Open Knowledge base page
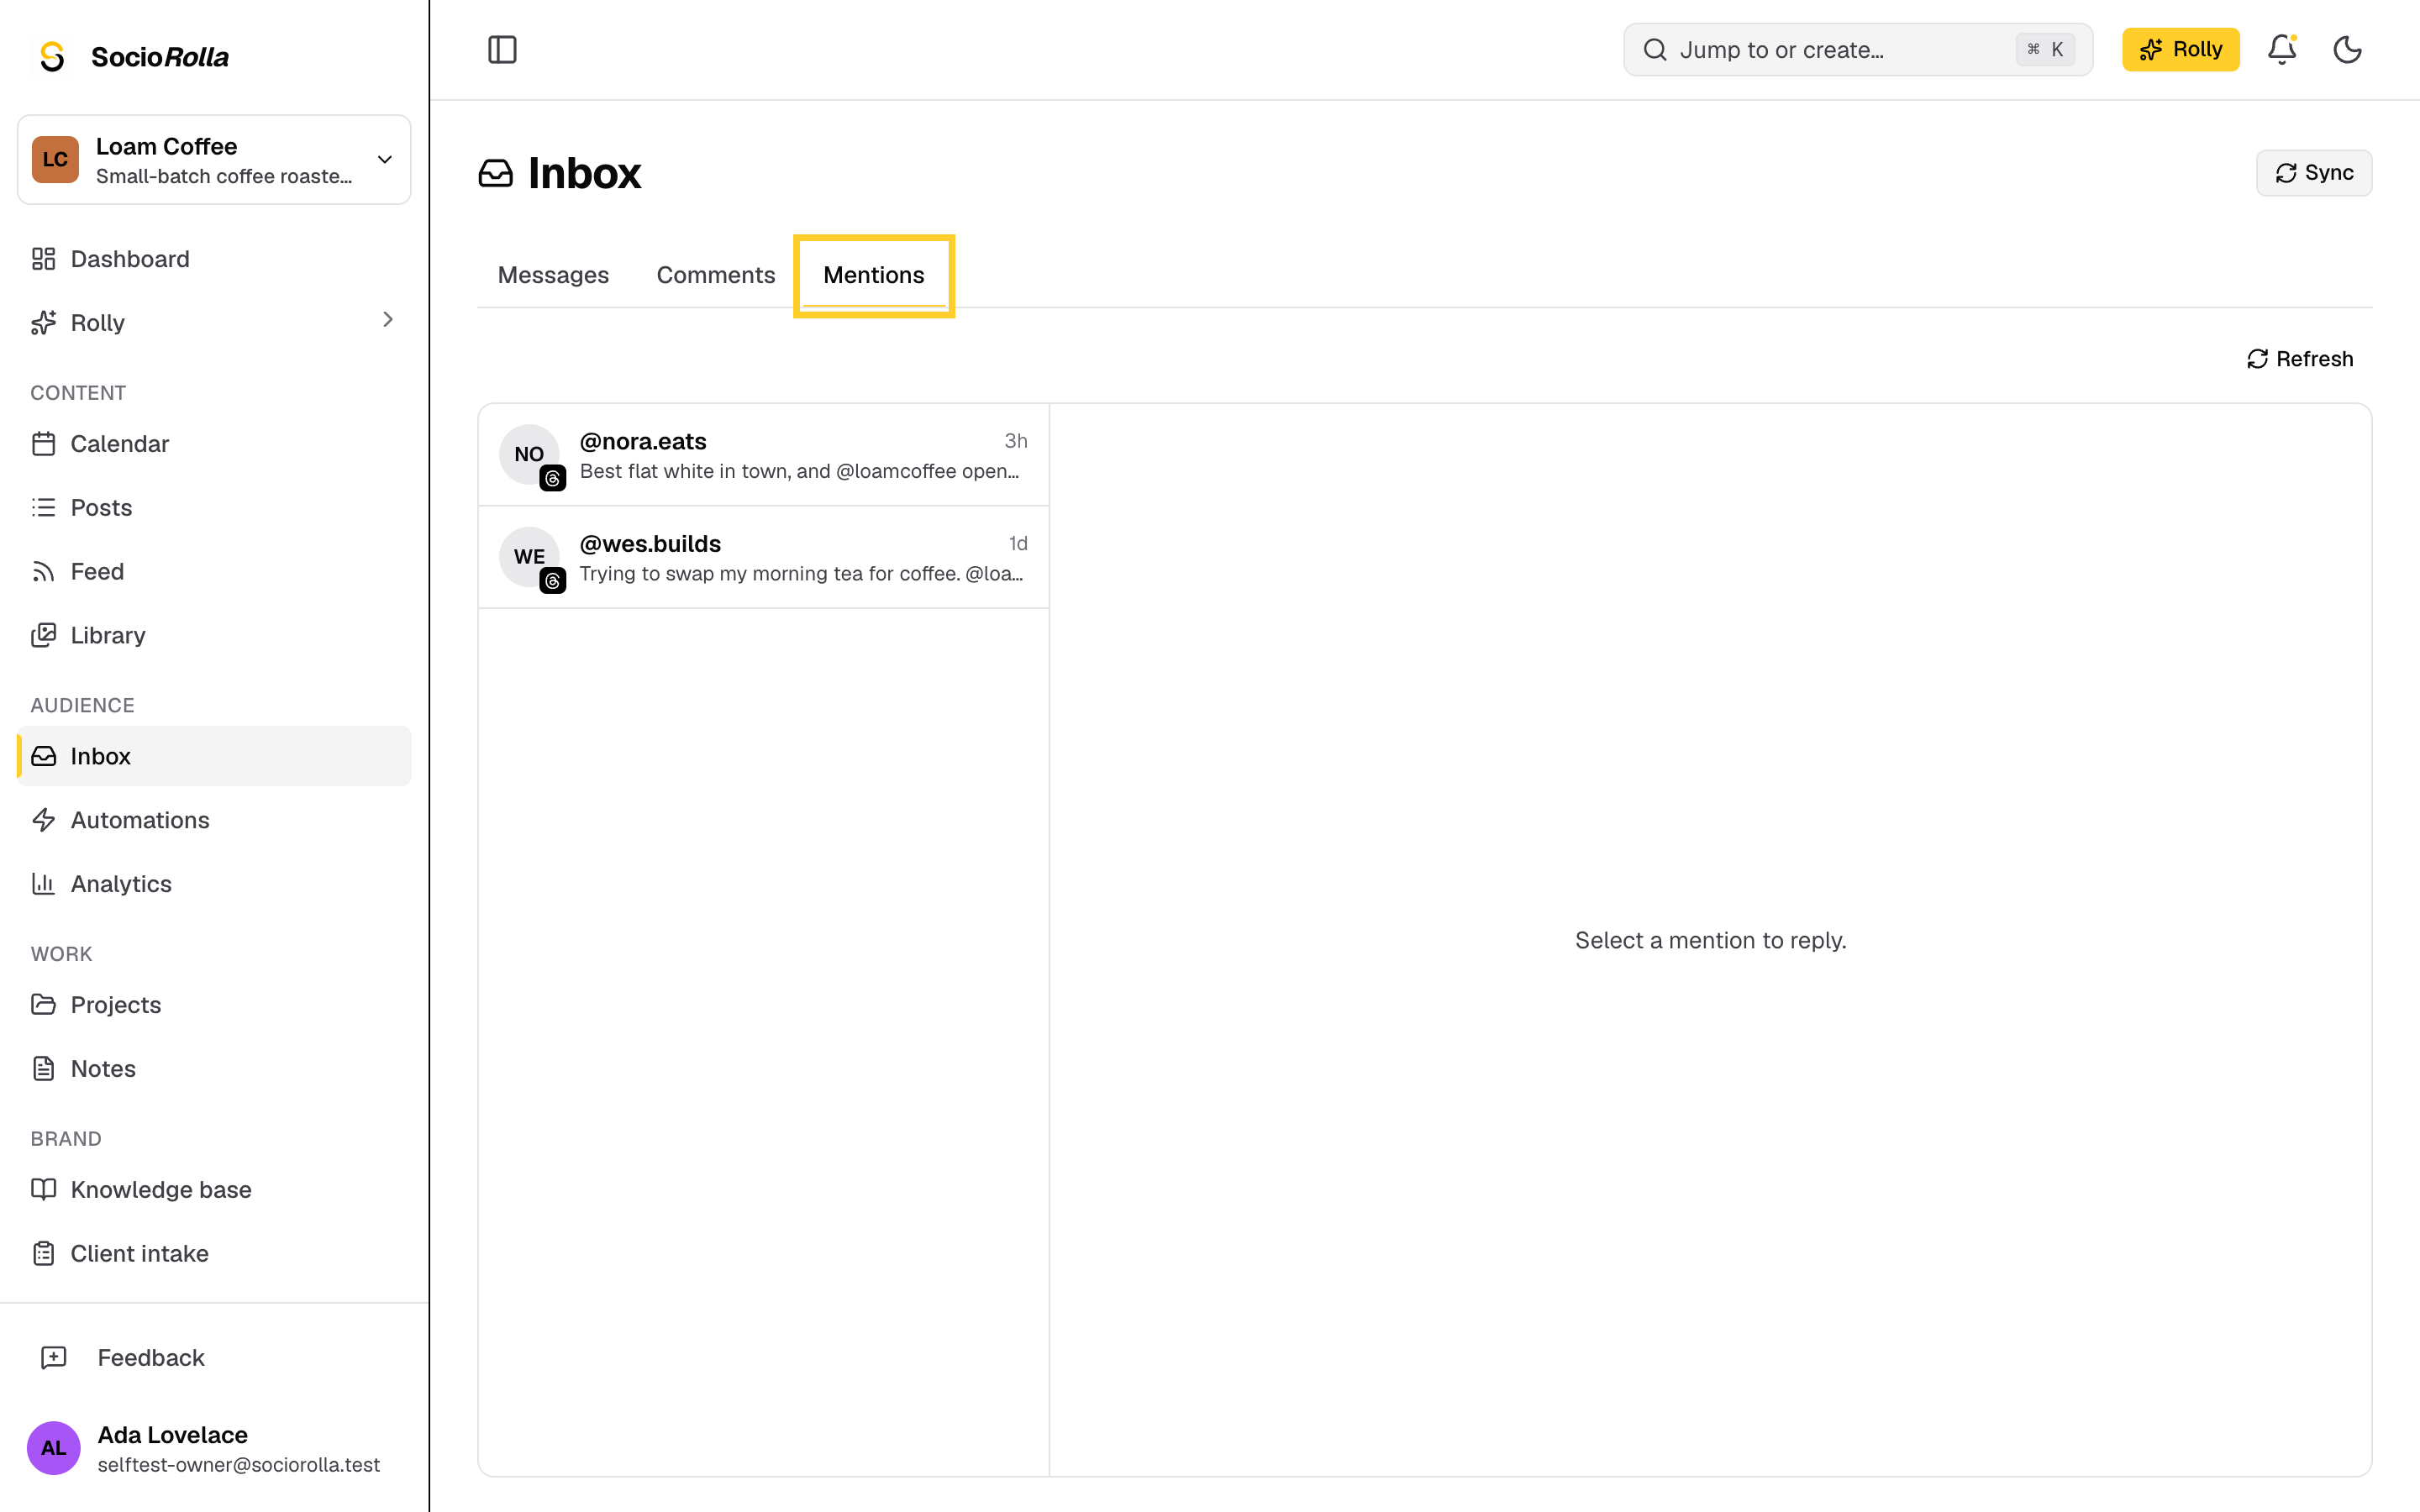The height and width of the screenshot is (1512, 2420). click(x=214, y=1189)
